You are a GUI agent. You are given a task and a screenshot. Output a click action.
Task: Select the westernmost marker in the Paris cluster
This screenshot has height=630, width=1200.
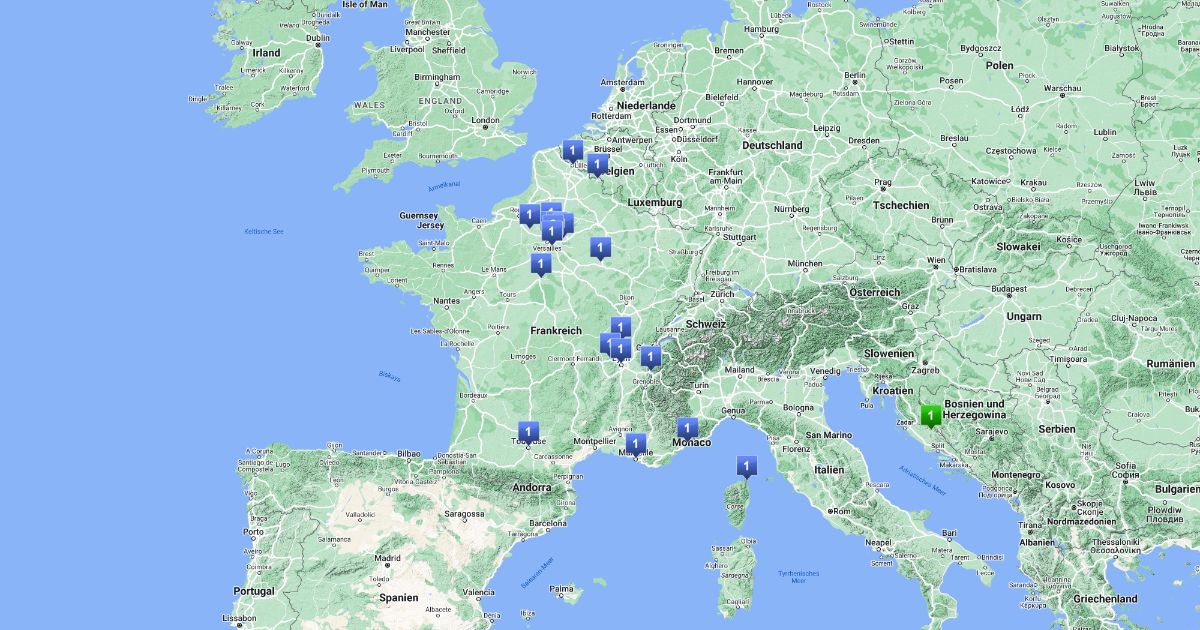pos(529,214)
